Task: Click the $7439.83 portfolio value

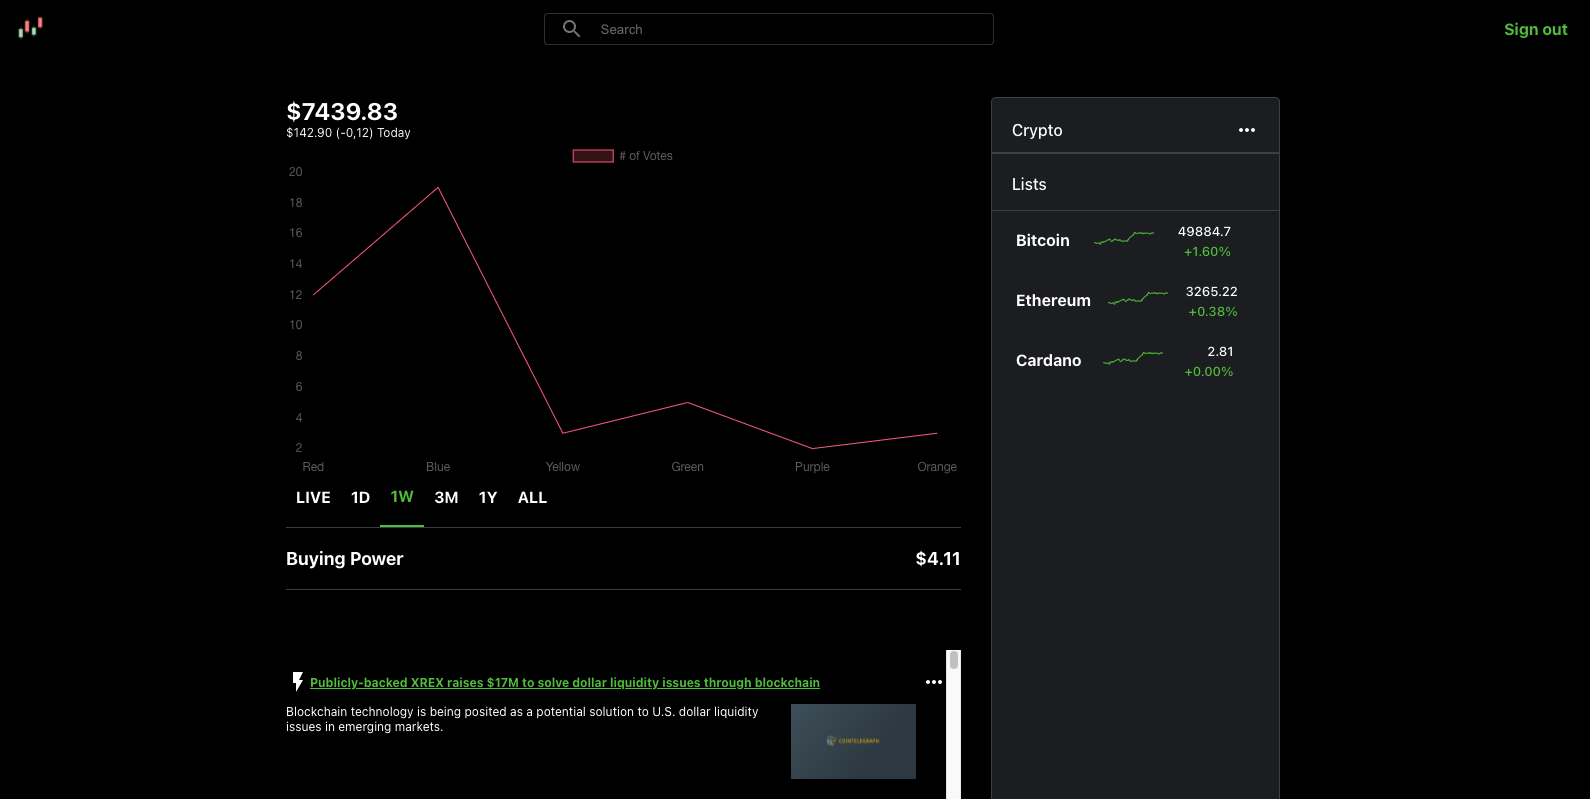Action: (x=342, y=112)
